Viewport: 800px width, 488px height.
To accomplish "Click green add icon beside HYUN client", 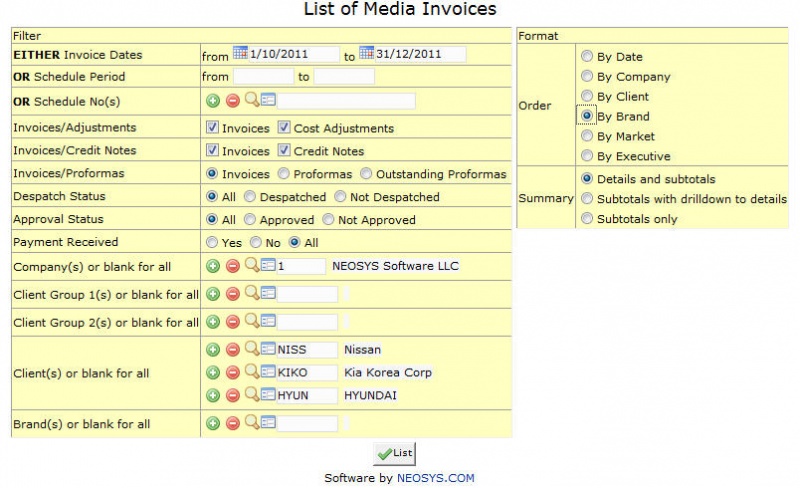I will 213,396.
